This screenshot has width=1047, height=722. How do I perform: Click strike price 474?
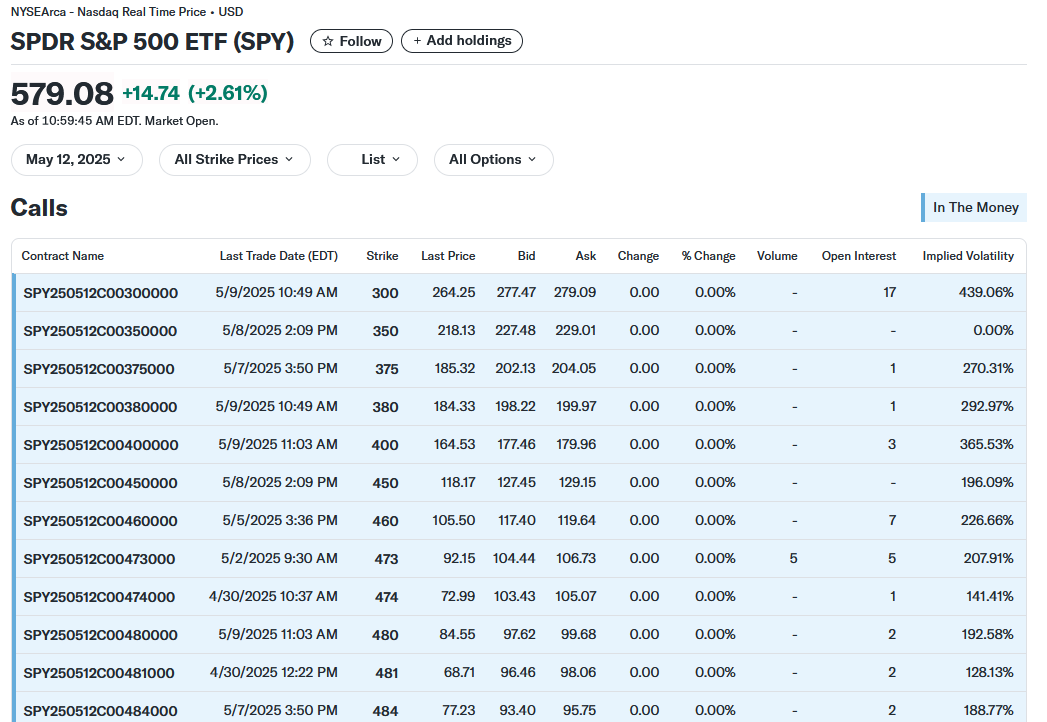pyautogui.click(x=386, y=597)
